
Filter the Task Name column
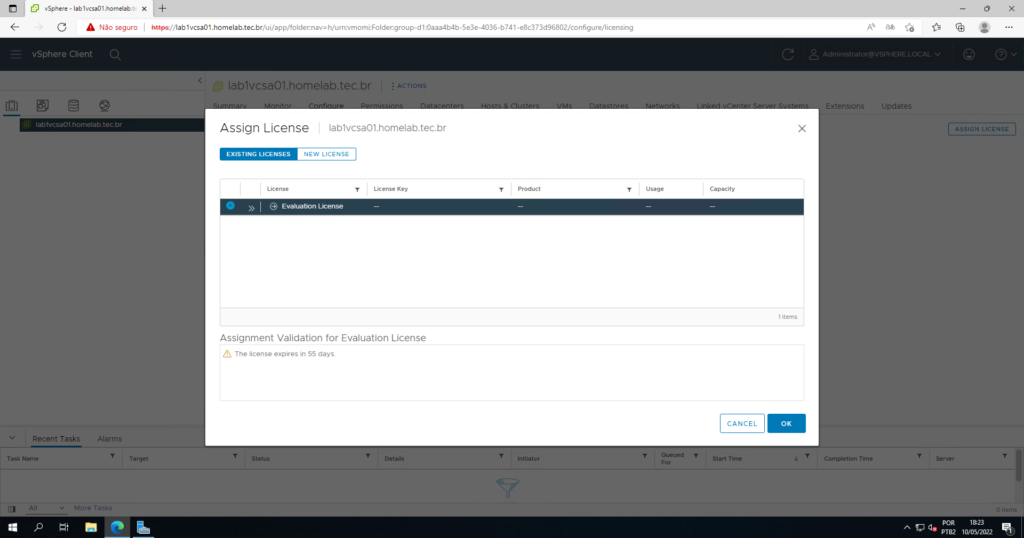(x=112, y=456)
